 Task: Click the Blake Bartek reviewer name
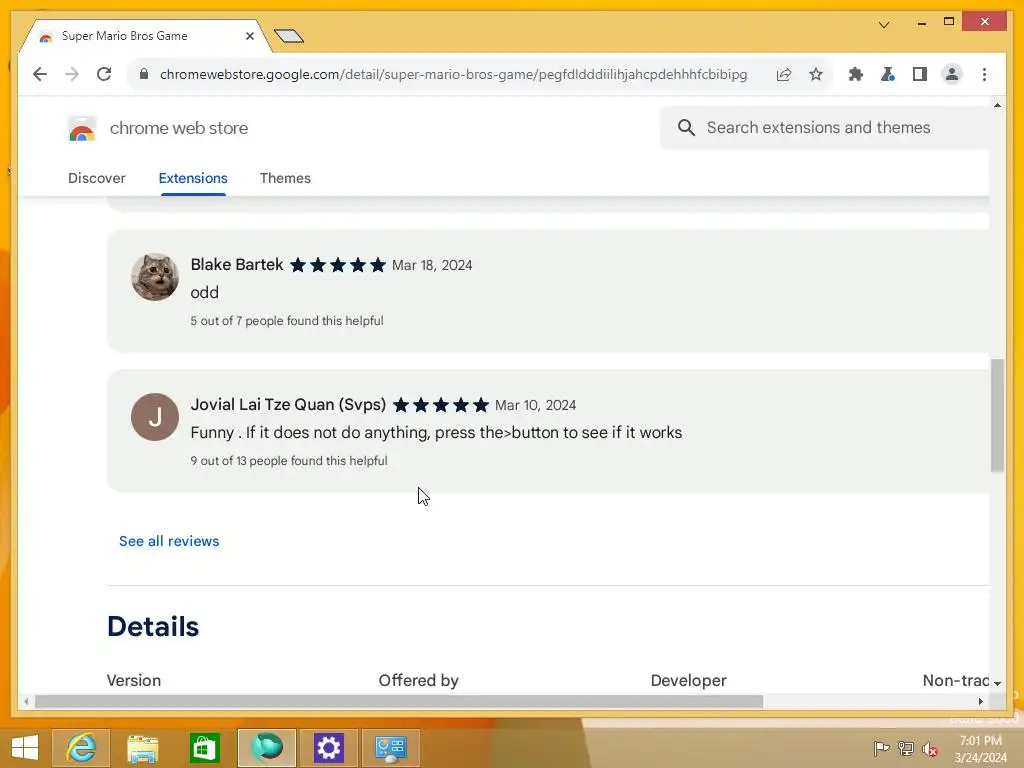(x=236, y=264)
